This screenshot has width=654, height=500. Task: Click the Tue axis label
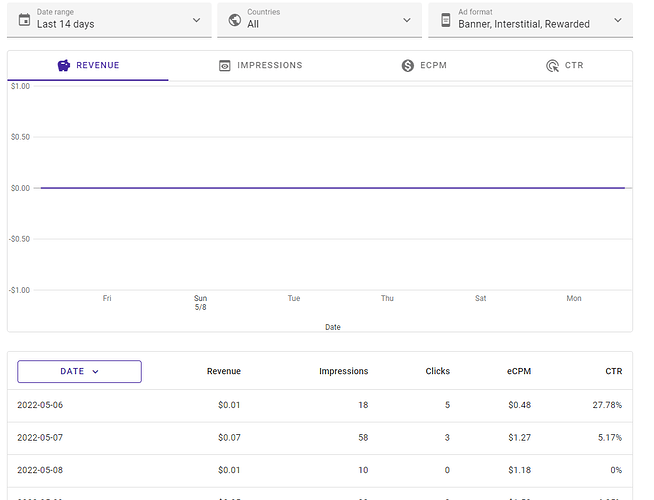(294, 298)
